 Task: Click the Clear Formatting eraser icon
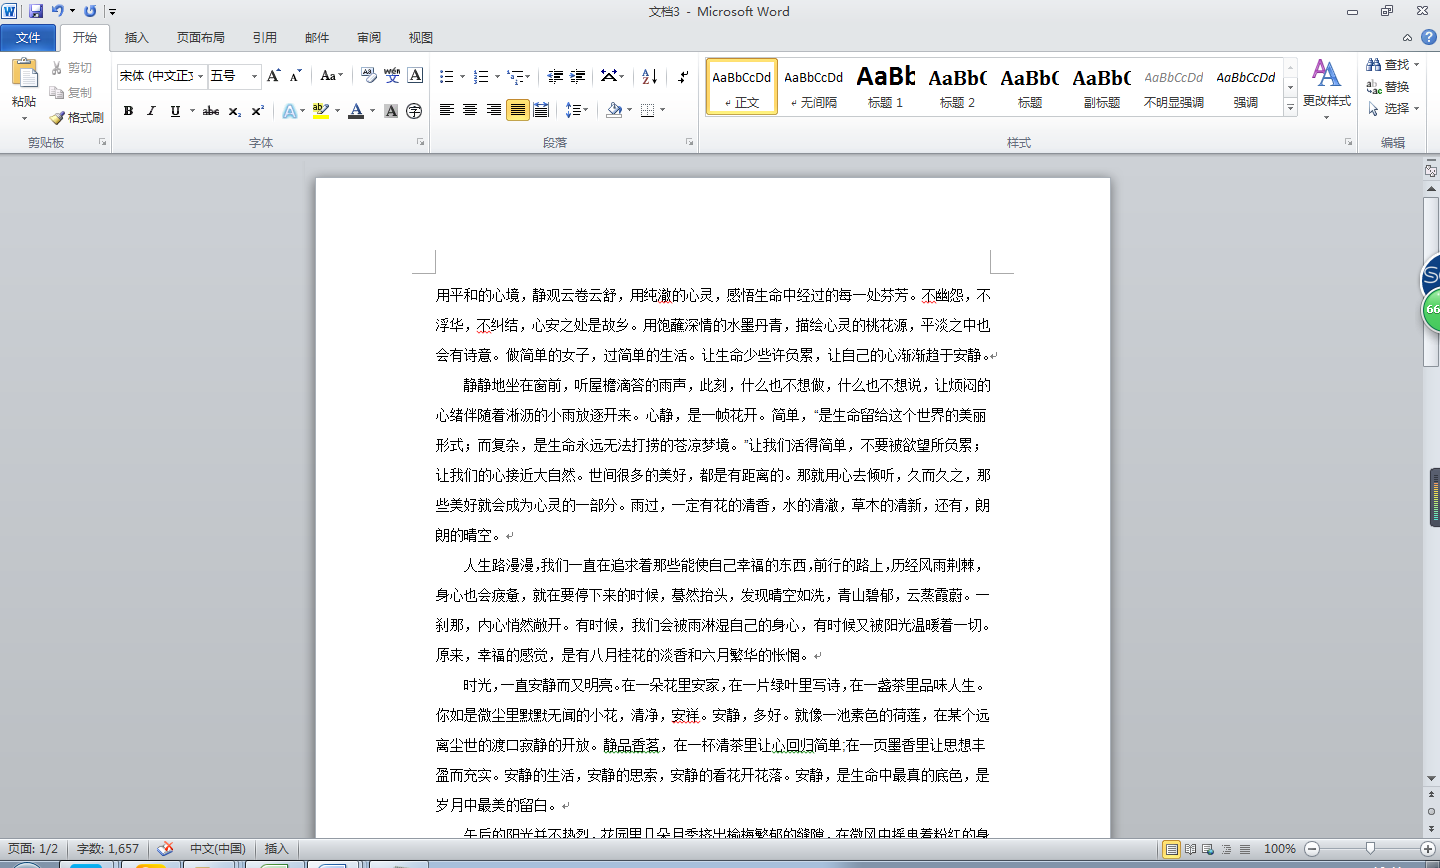(369, 76)
